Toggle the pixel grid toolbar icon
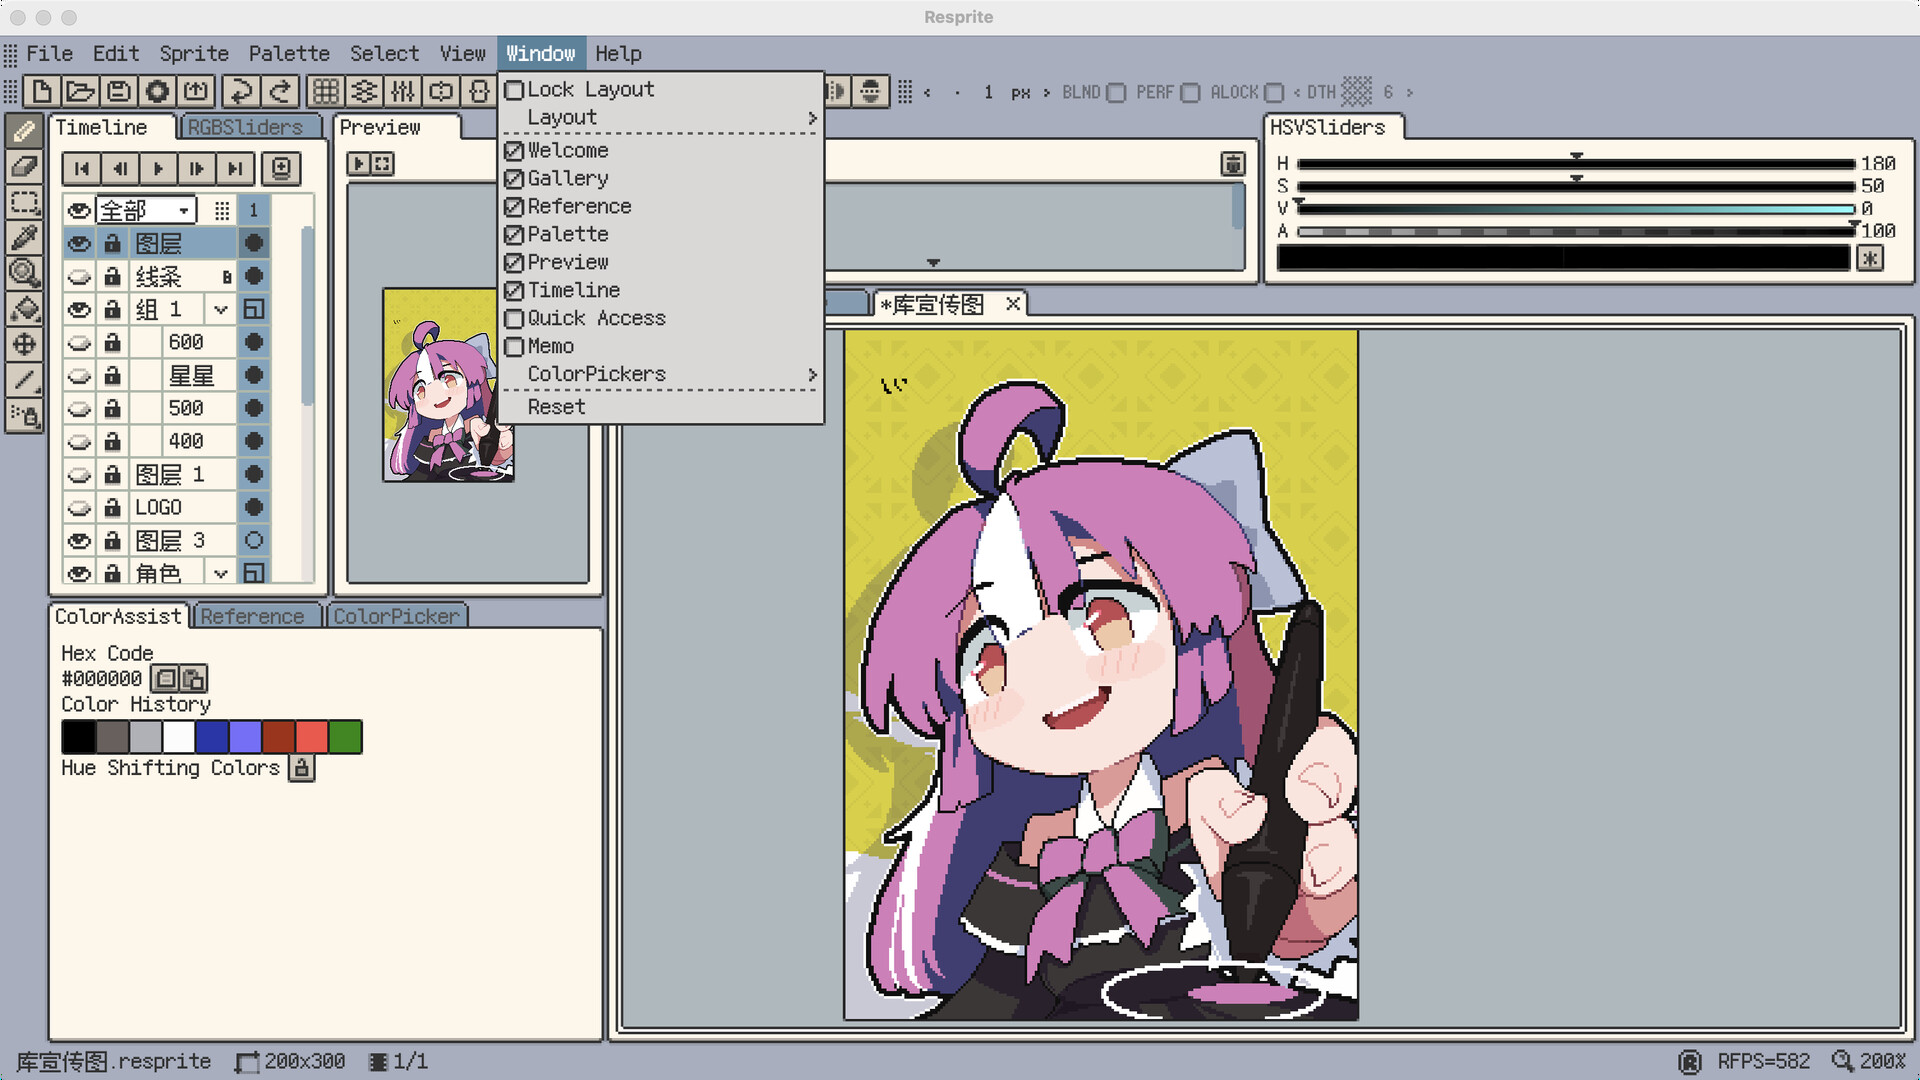The image size is (1920, 1080). pyautogui.click(x=325, y=92)
